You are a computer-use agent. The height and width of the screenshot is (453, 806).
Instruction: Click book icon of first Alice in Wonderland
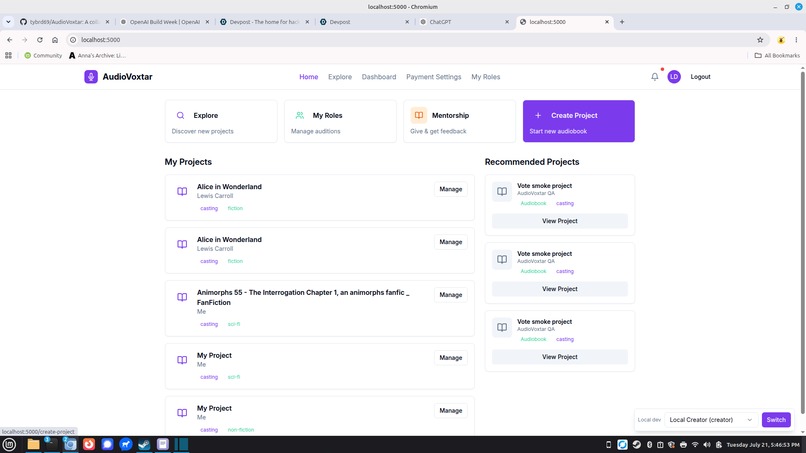182,191
